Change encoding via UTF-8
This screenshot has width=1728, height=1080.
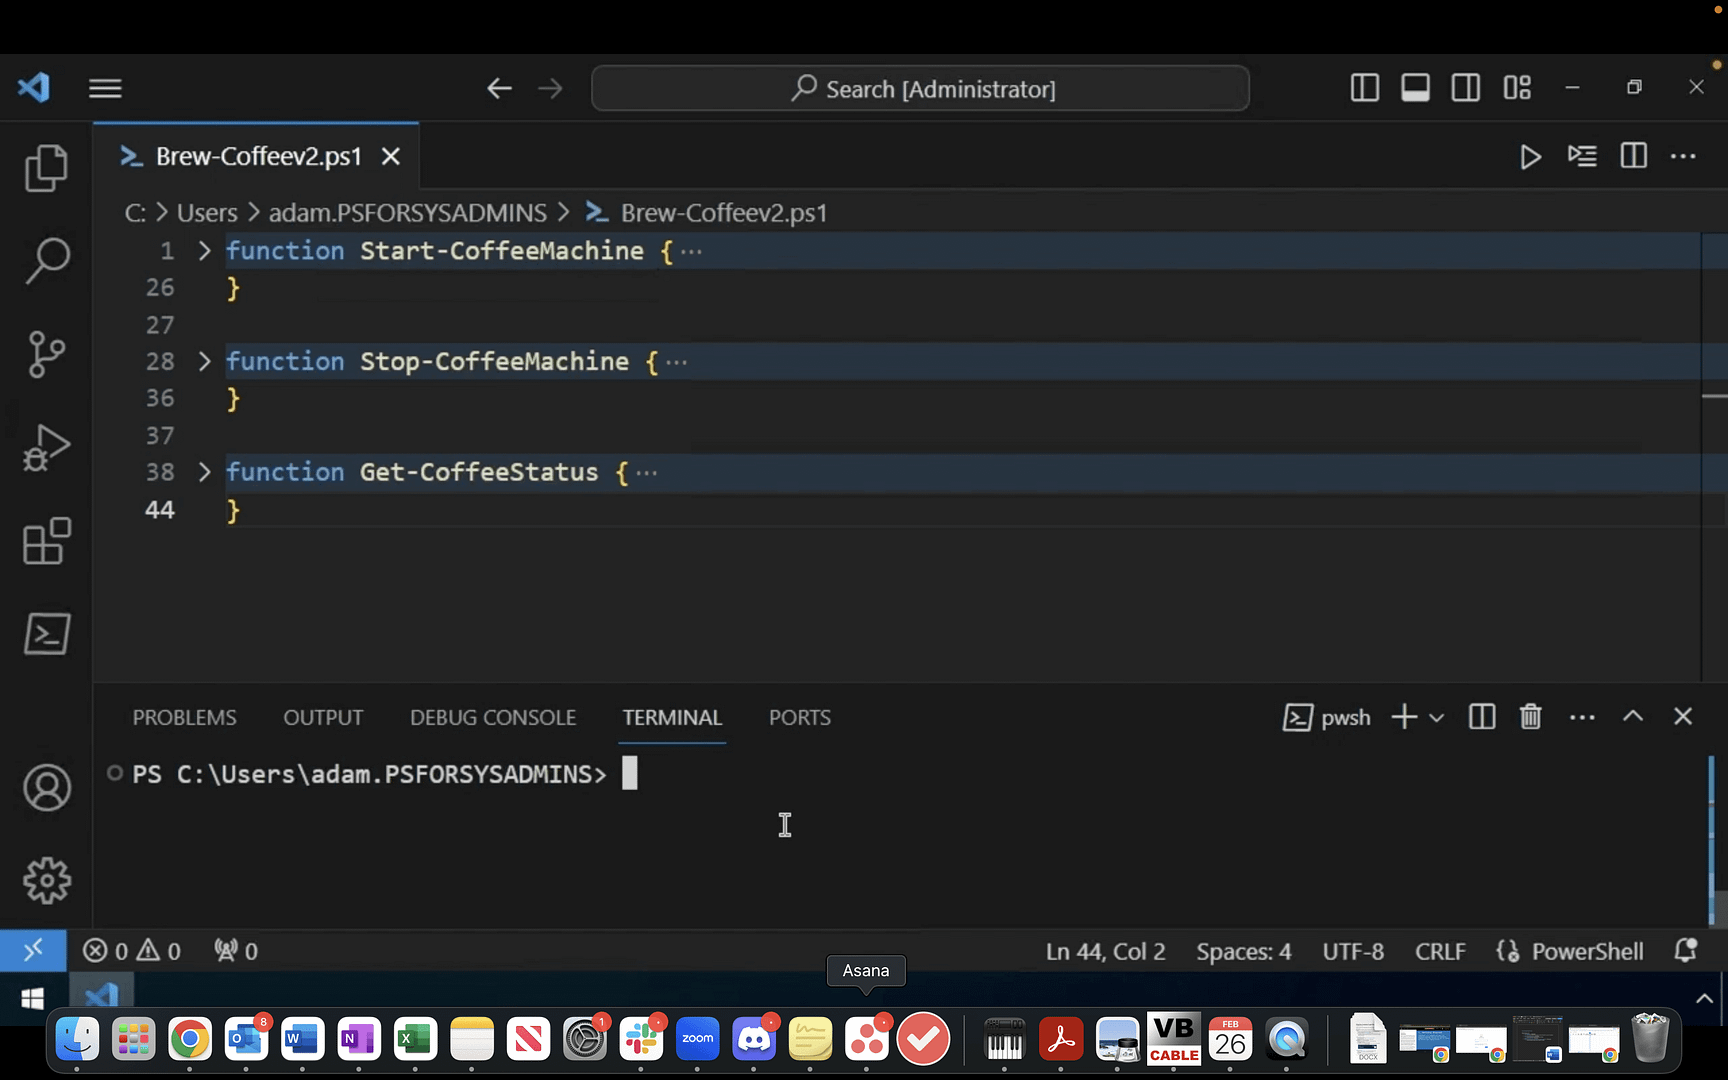pos(1353,951)
